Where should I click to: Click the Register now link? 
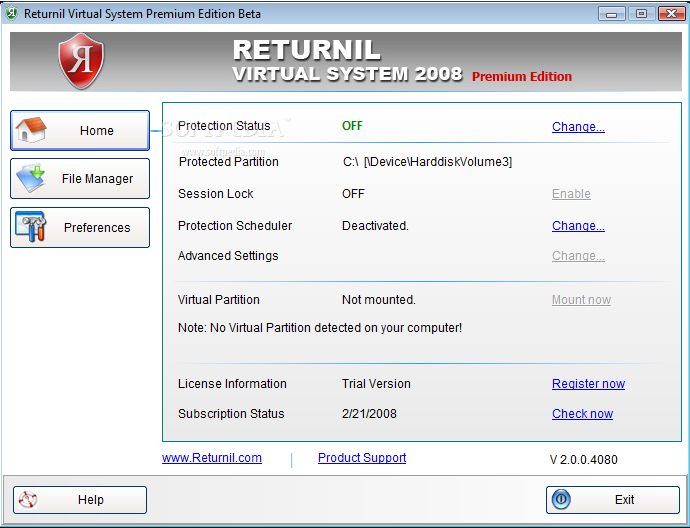click(x=588, y=384)
